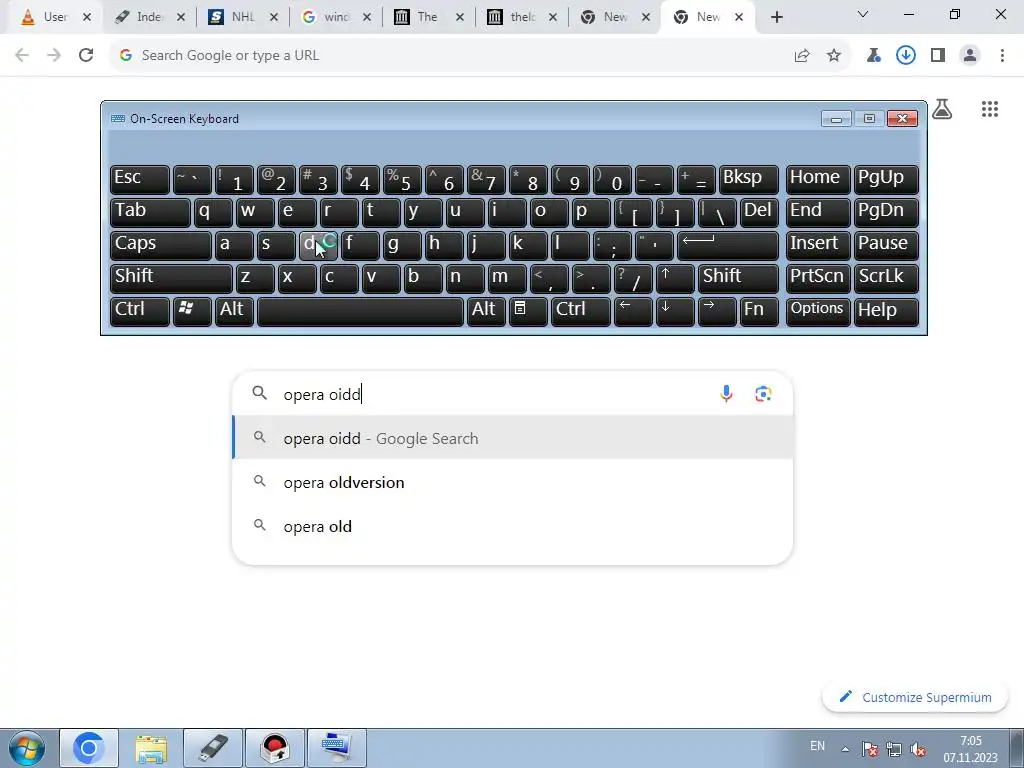Viewport: 1024px width, 768px height.
Task: Click the Del key
Action: pyautogui.click(x=759, y=212)
